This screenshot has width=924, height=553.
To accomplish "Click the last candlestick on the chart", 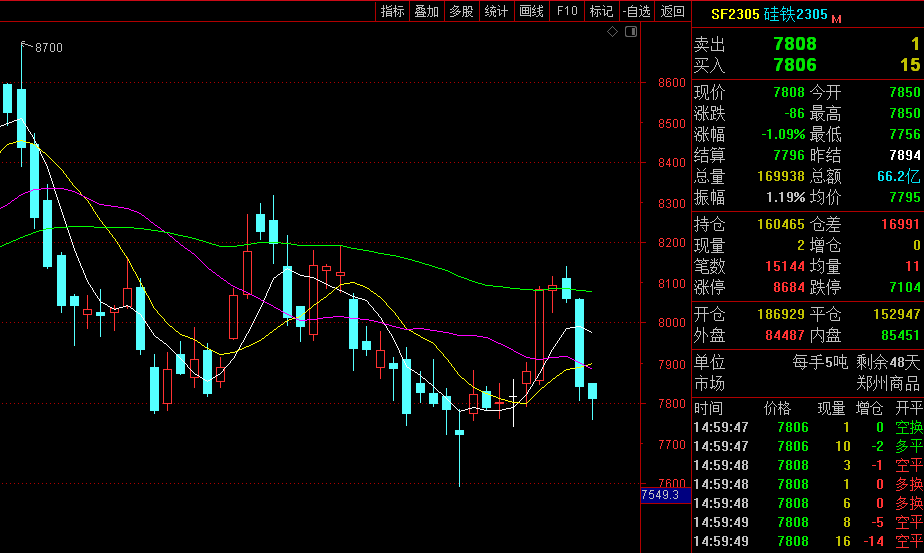I will (592, 392).
